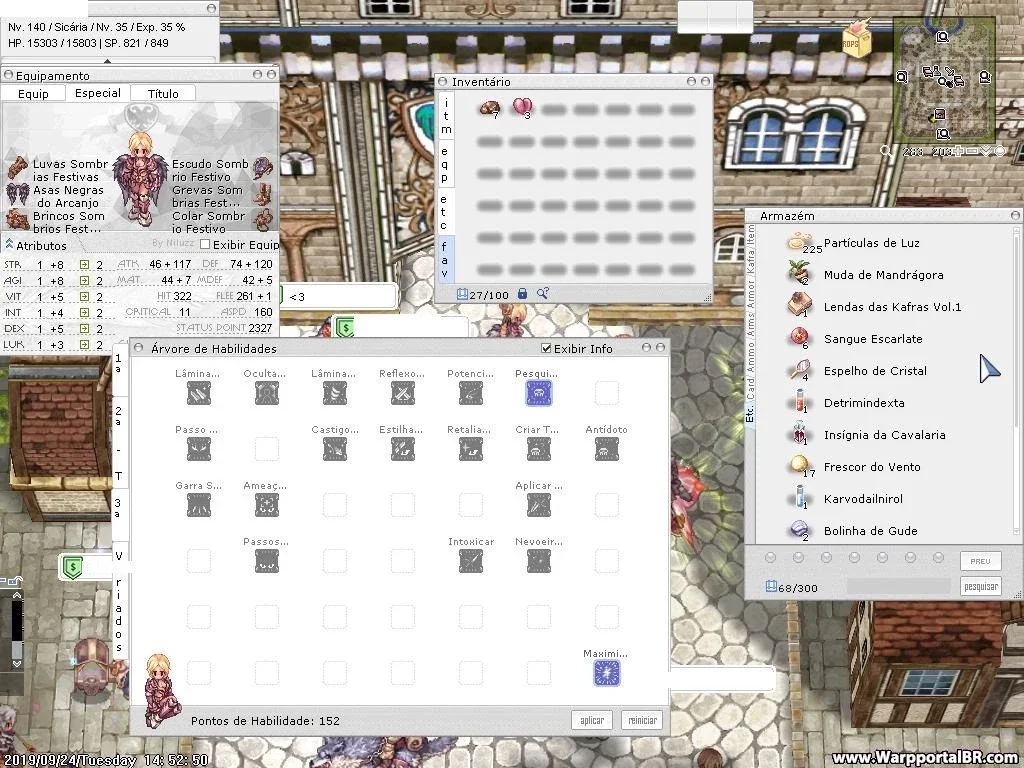
Task: Select the Antídoto skill icon
Action: click(607, 449)
